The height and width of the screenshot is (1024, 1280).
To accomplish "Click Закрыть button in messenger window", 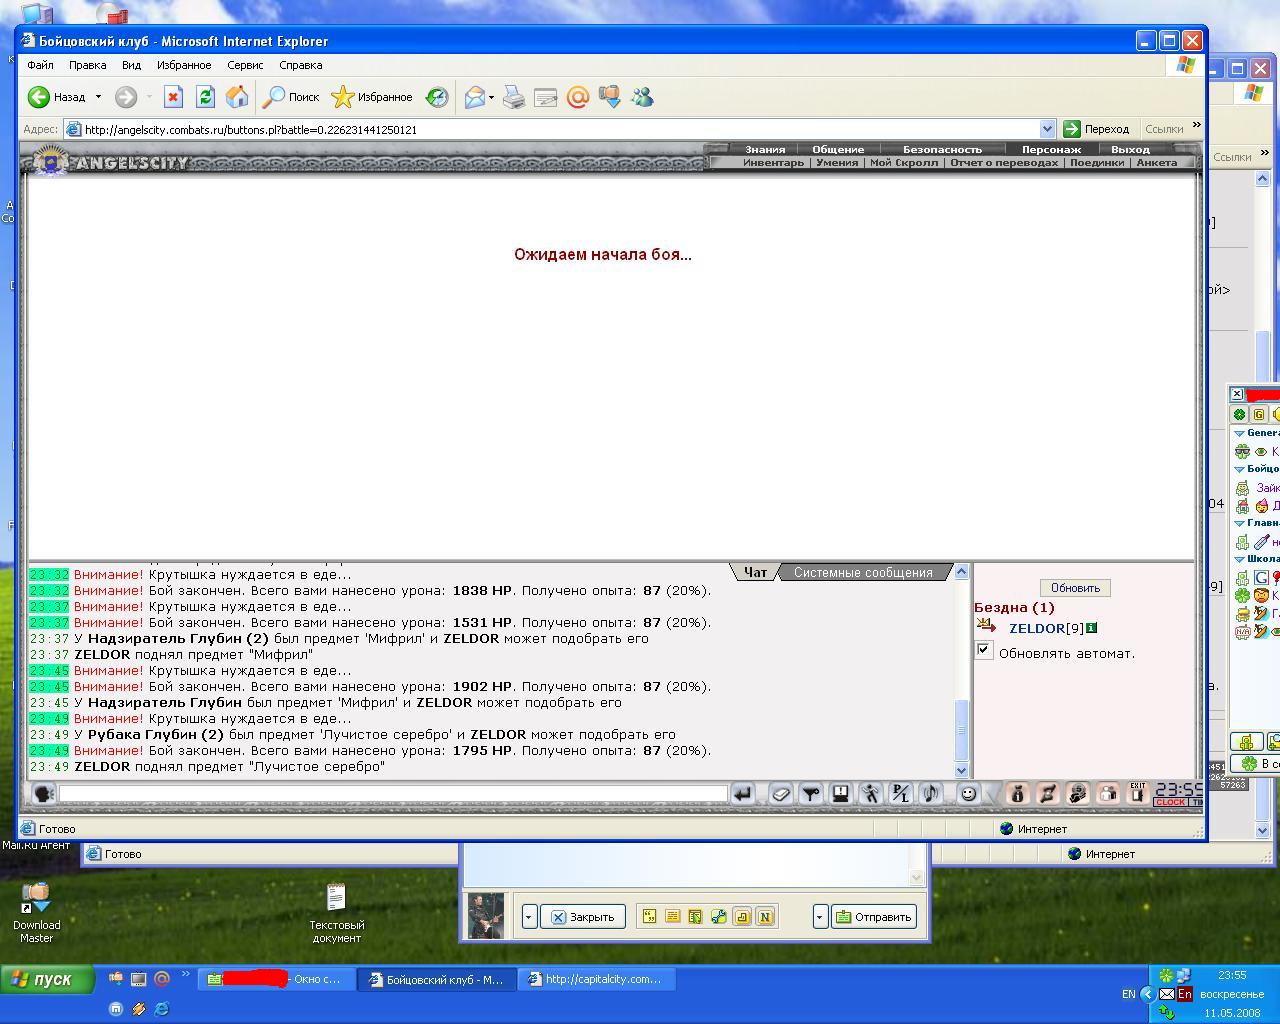I will coord(584,917).
